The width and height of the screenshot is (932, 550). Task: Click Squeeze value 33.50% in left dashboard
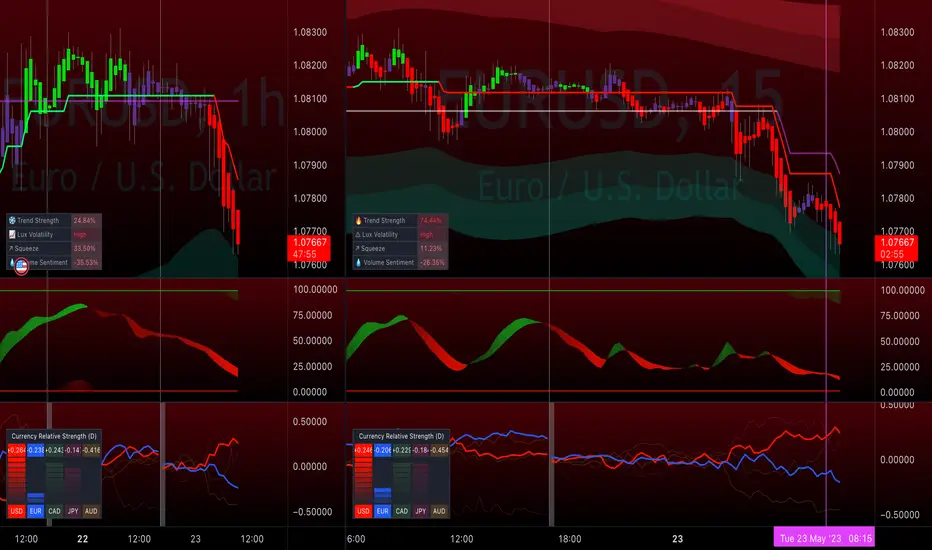[x=84, y=249]
